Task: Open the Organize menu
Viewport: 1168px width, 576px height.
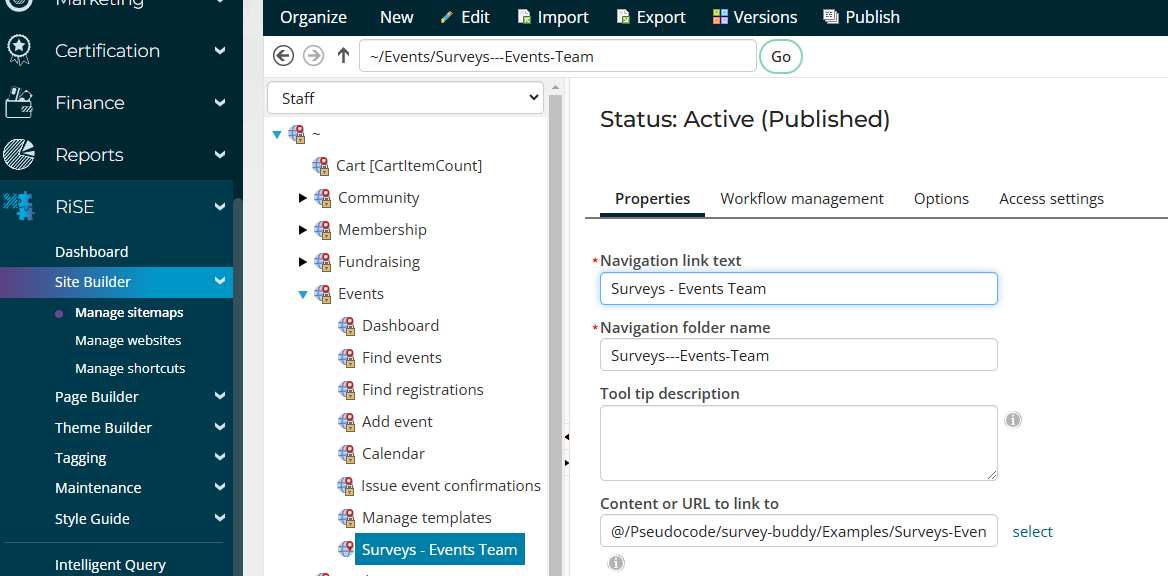Action: point(314,17)
